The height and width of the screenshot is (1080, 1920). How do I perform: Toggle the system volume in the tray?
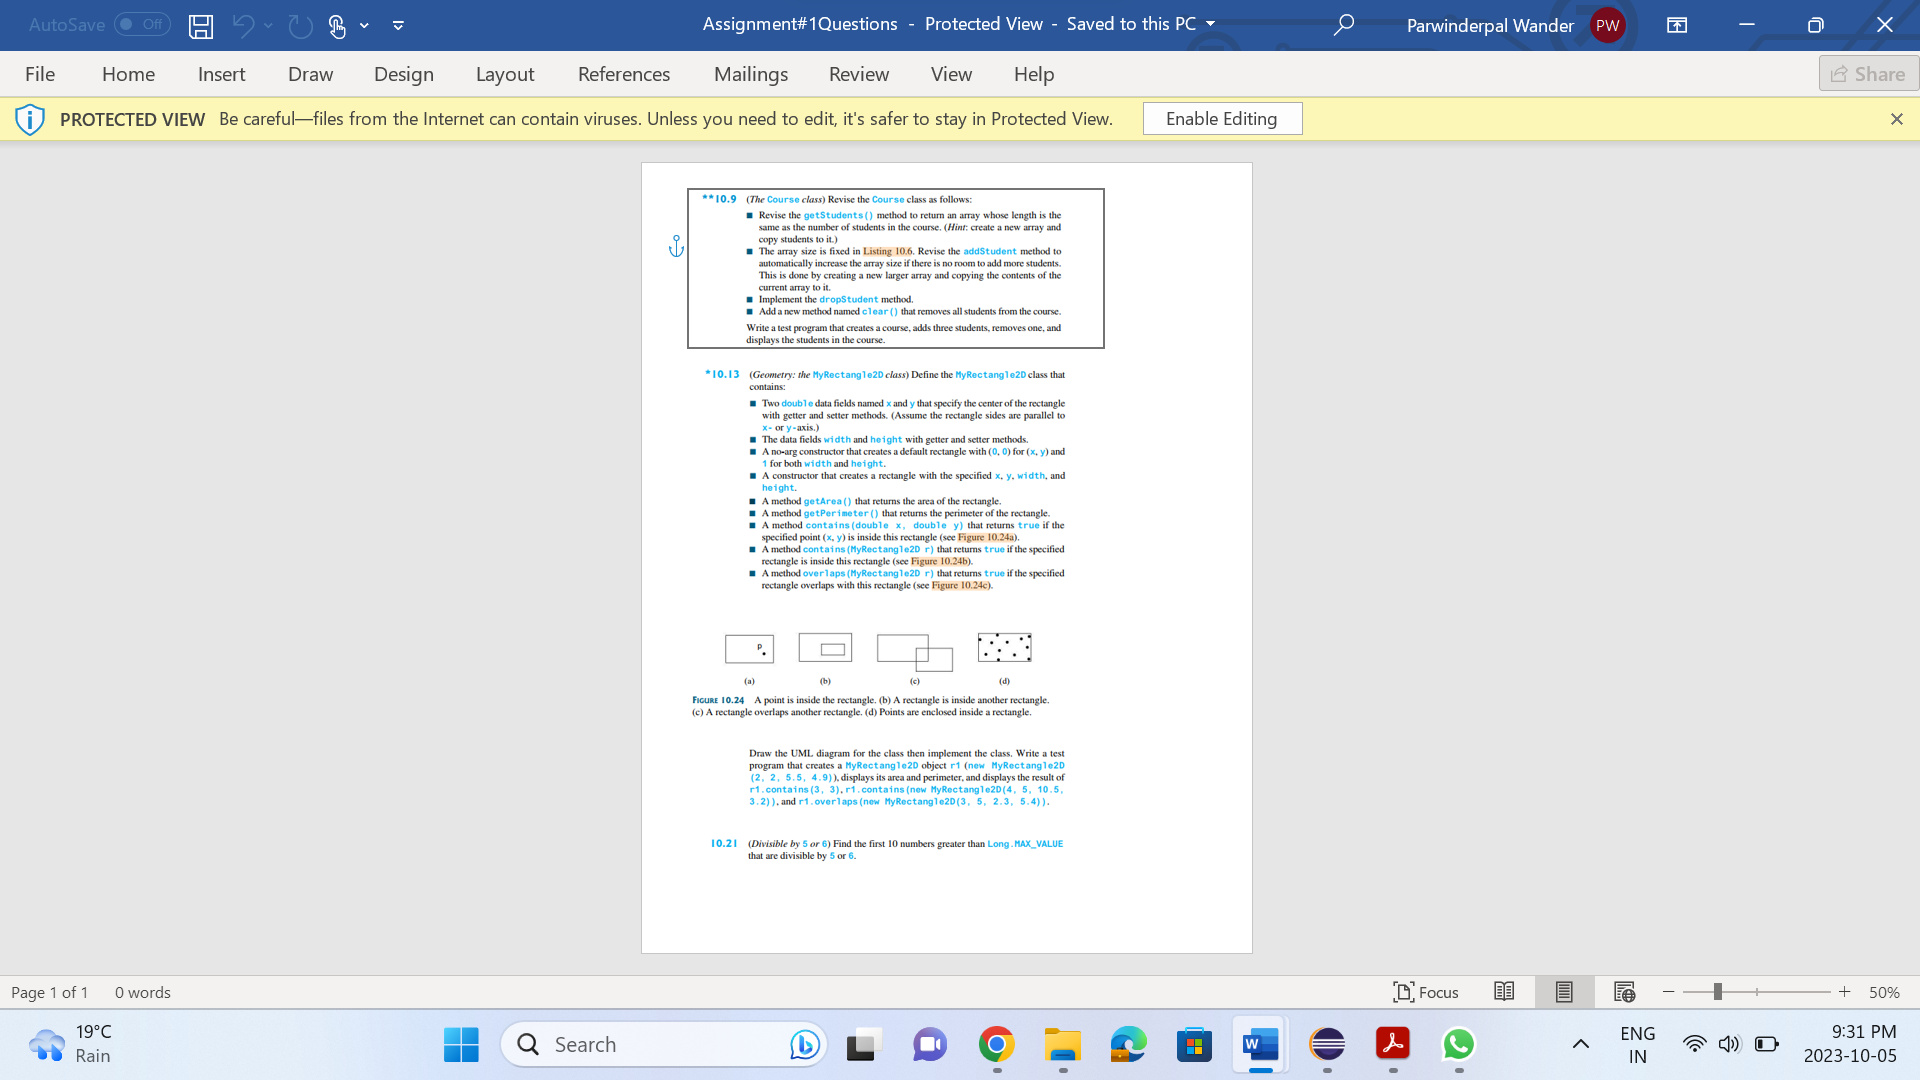[1730, 1043]
